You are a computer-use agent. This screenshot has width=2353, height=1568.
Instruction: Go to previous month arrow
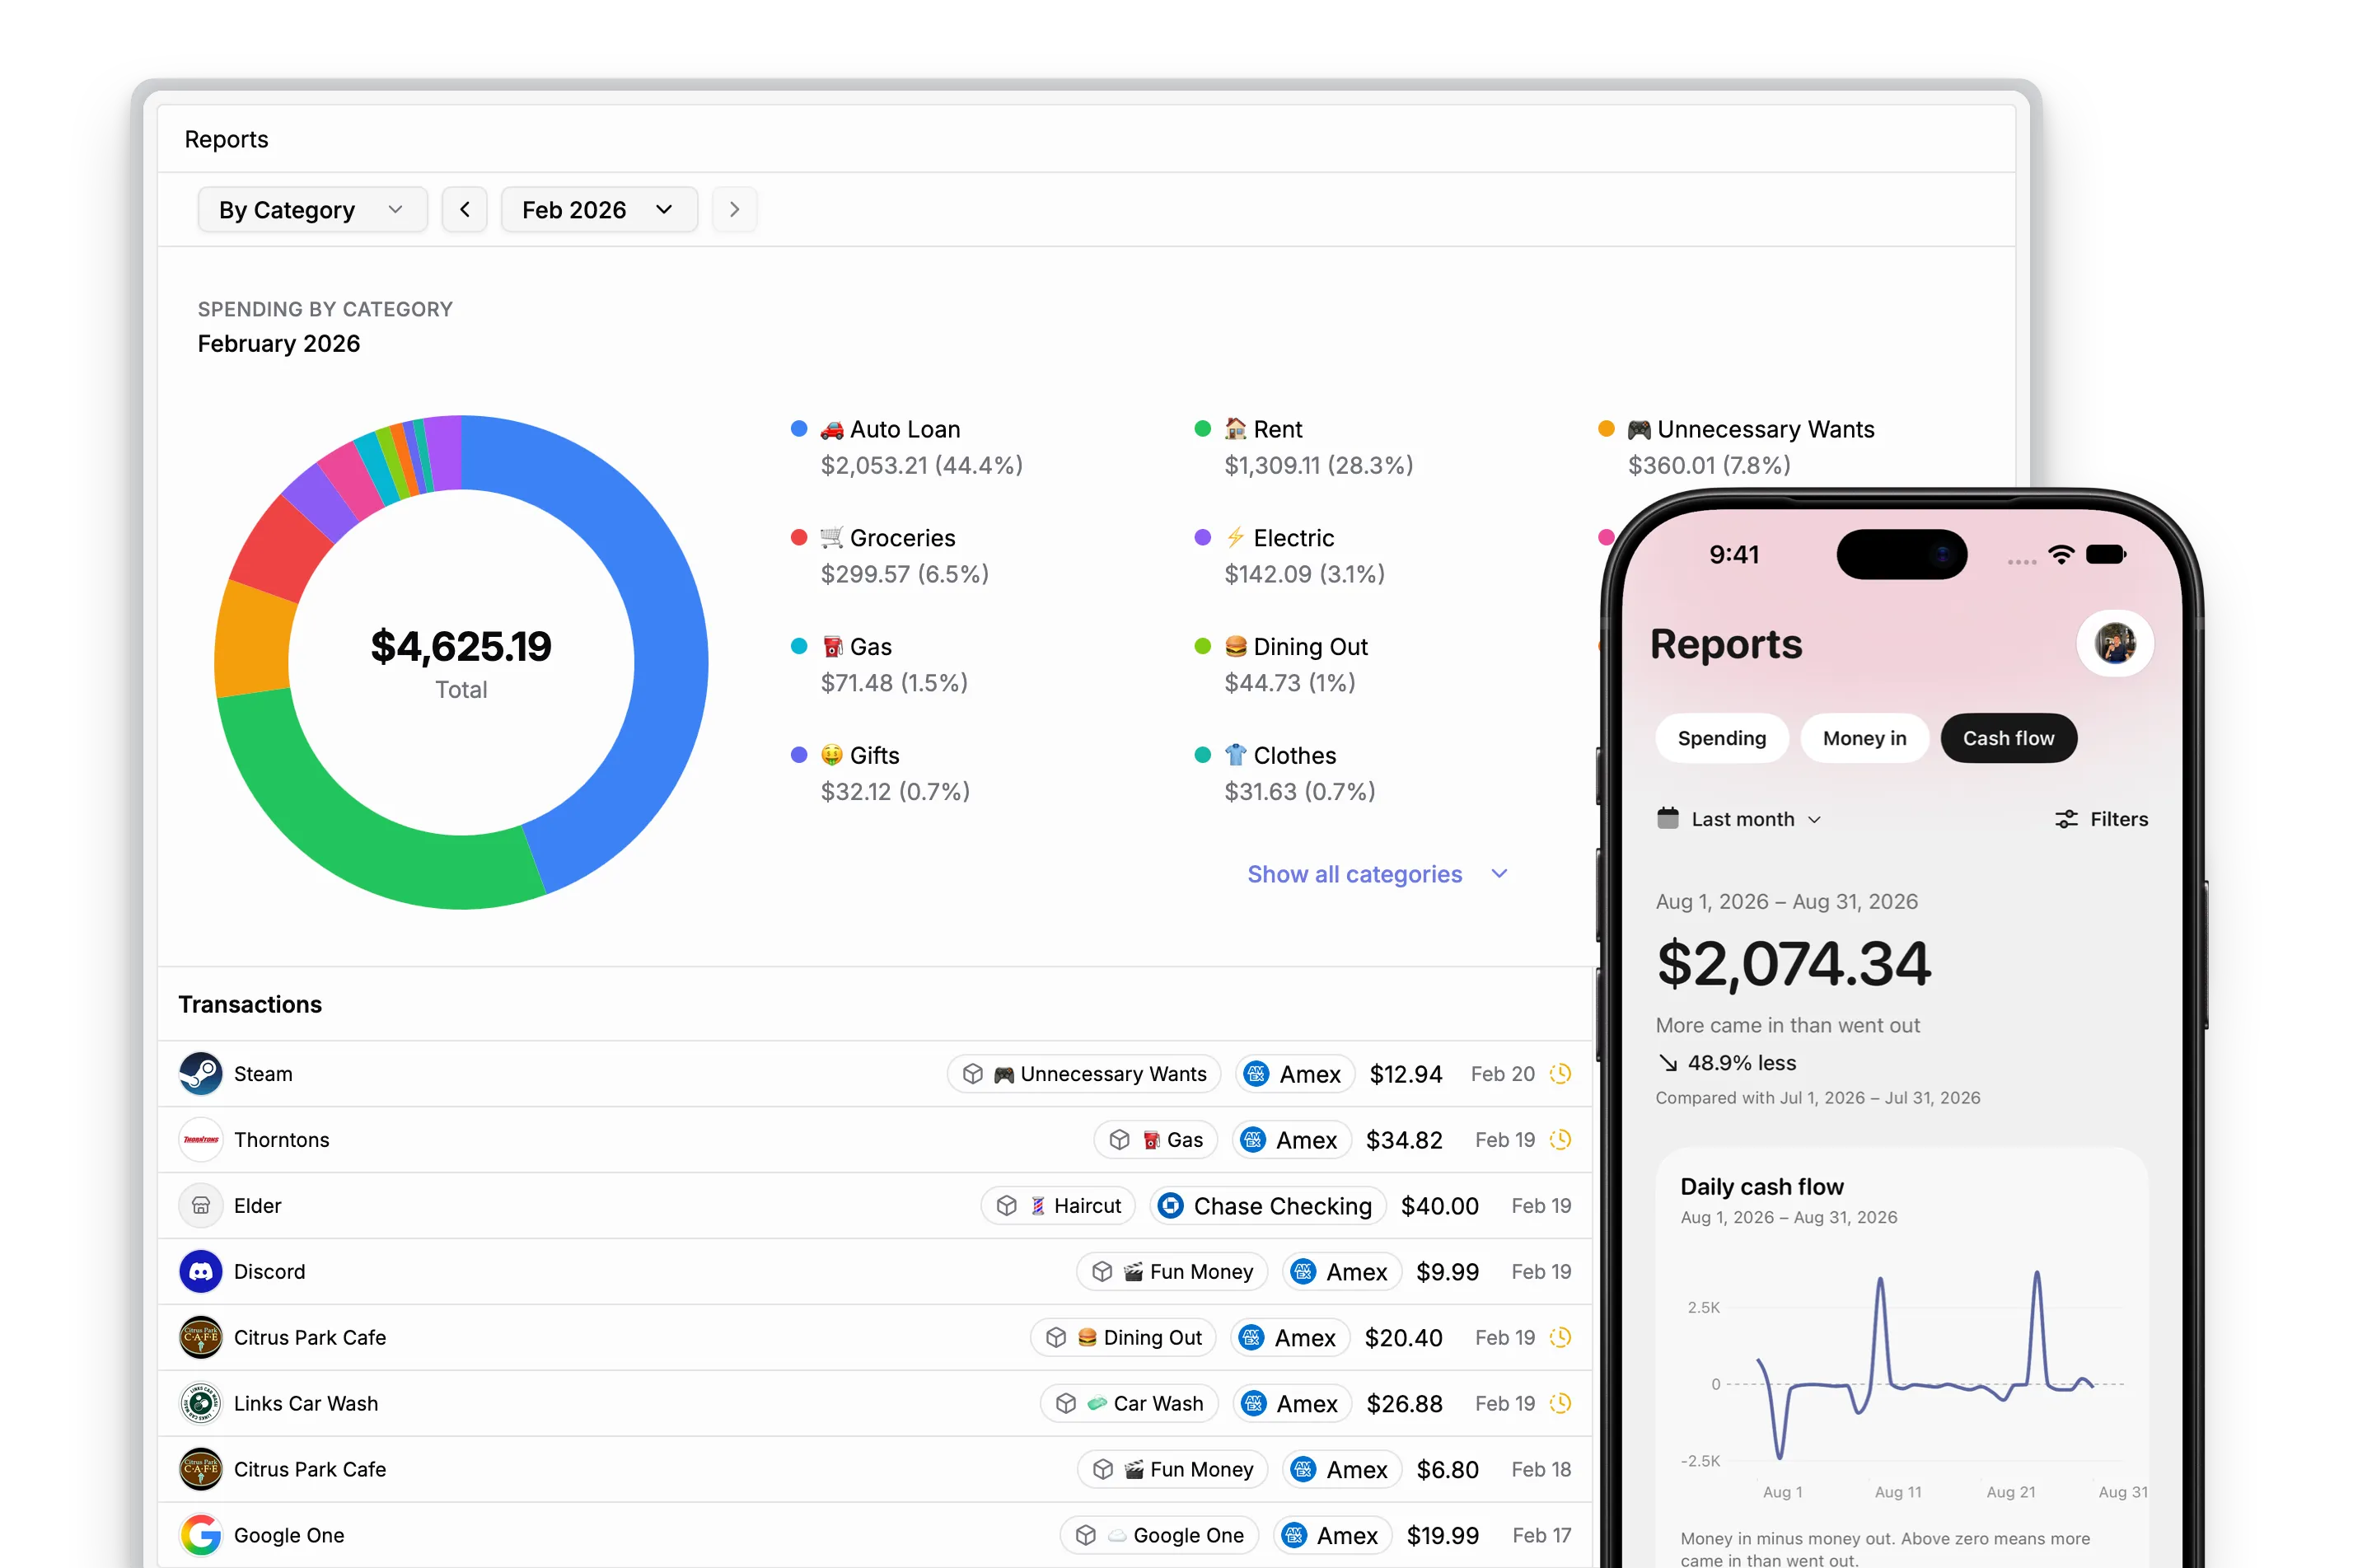(x=464, y=209)
